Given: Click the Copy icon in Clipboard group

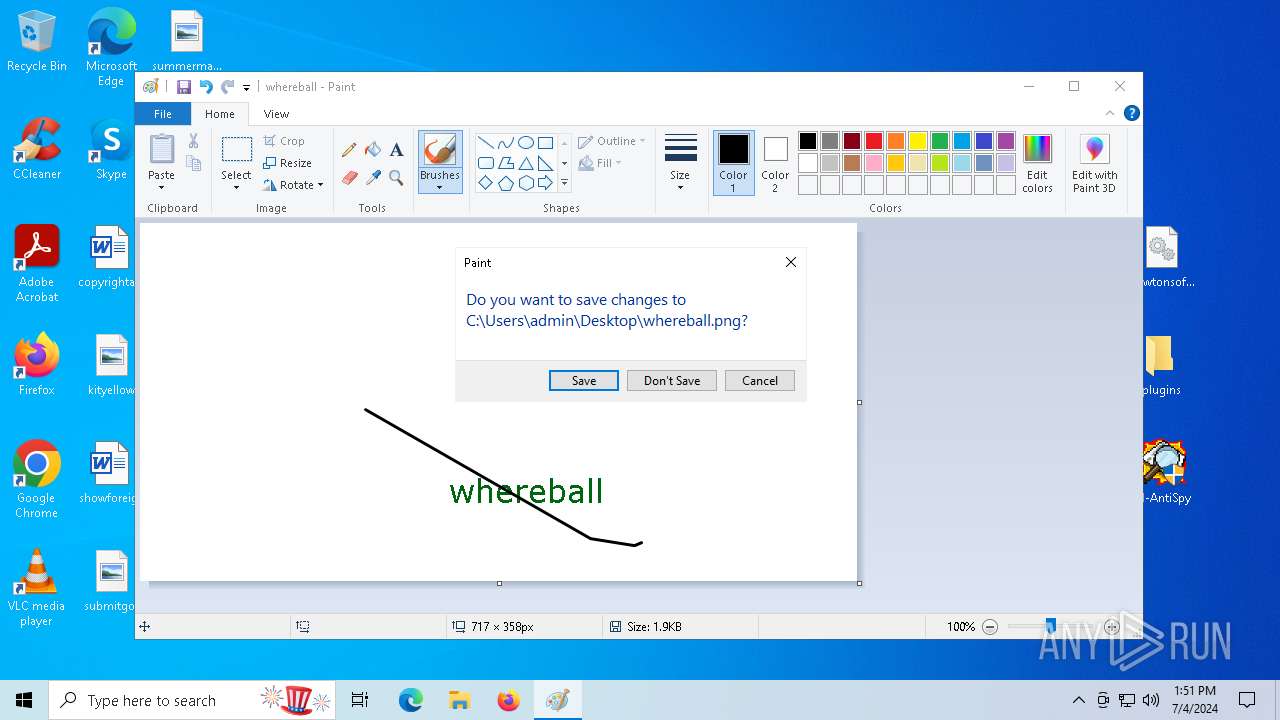Looking at the screenshot, I should tap(193, 163).
